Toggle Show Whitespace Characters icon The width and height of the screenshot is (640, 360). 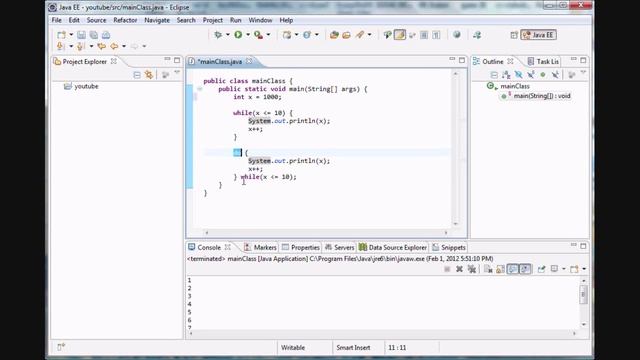pos(436,35)
